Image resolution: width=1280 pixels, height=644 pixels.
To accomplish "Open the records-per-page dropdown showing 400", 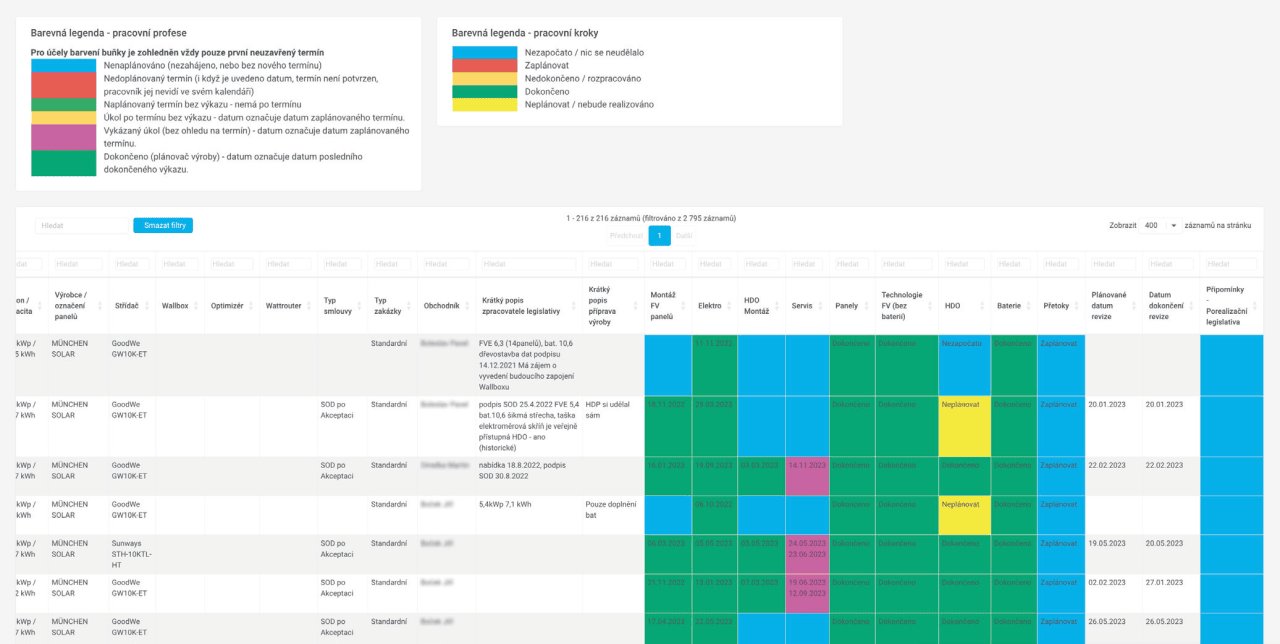I will click(1160, 226).
